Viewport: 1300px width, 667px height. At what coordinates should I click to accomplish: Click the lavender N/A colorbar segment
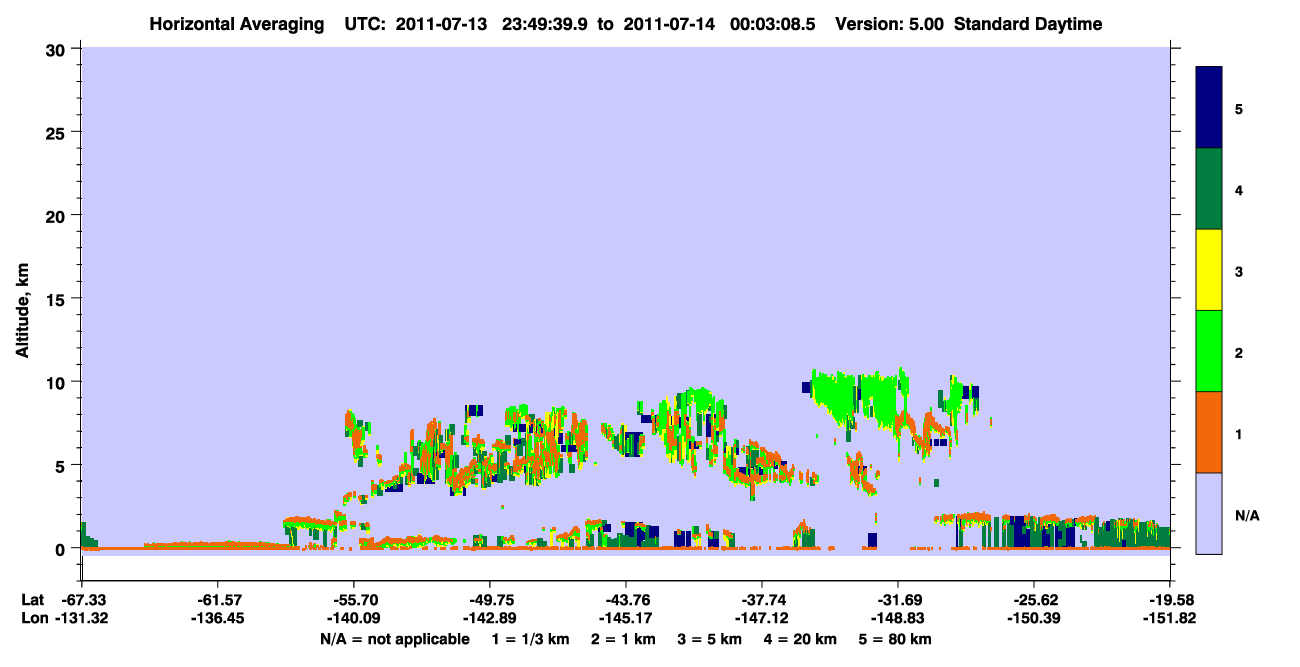[1209, 513]
